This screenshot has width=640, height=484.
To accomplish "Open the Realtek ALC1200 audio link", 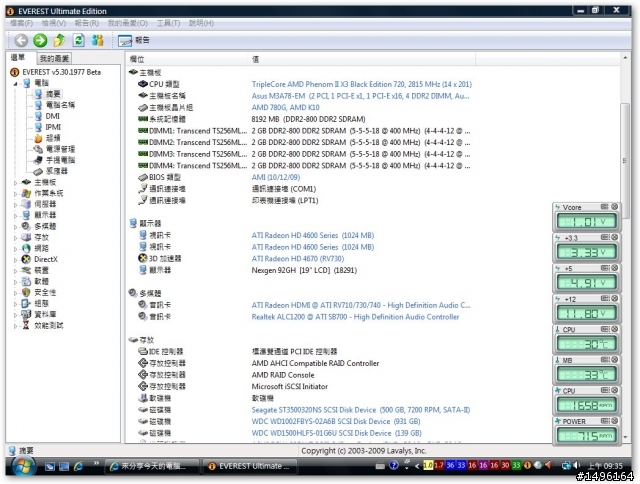I will (355, 317).
